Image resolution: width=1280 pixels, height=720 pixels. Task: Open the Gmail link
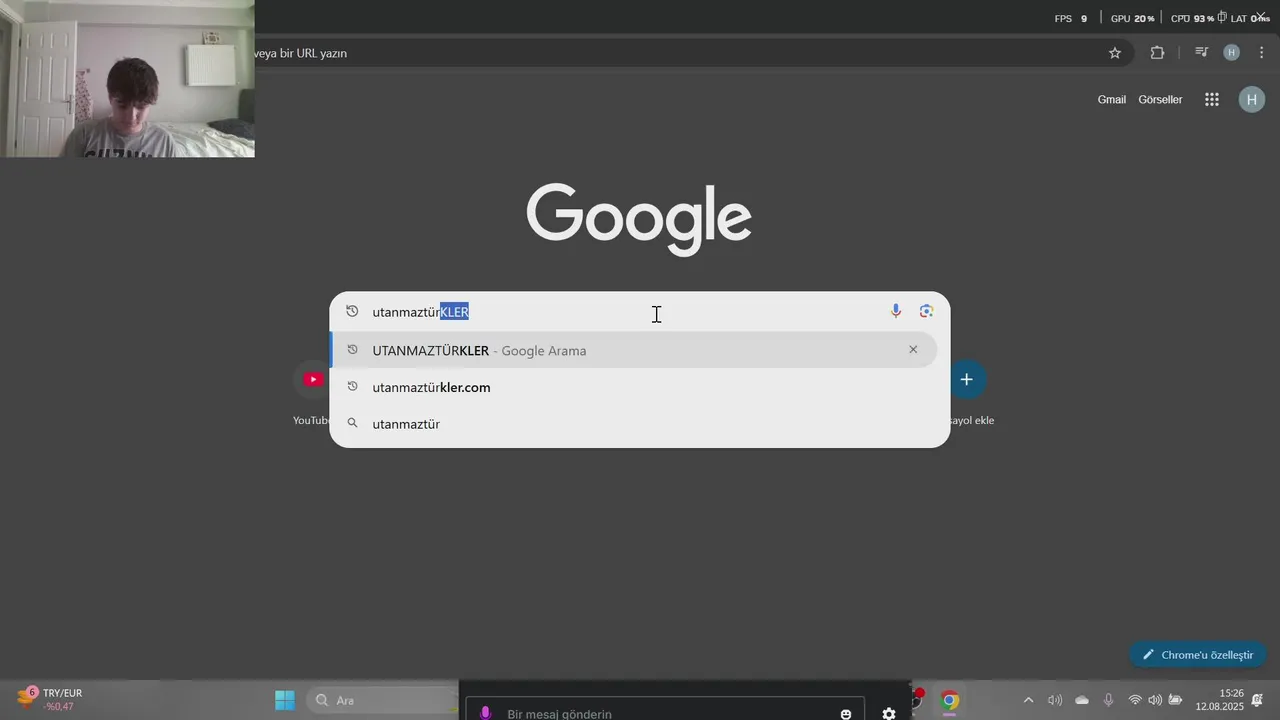[1112, 99]
